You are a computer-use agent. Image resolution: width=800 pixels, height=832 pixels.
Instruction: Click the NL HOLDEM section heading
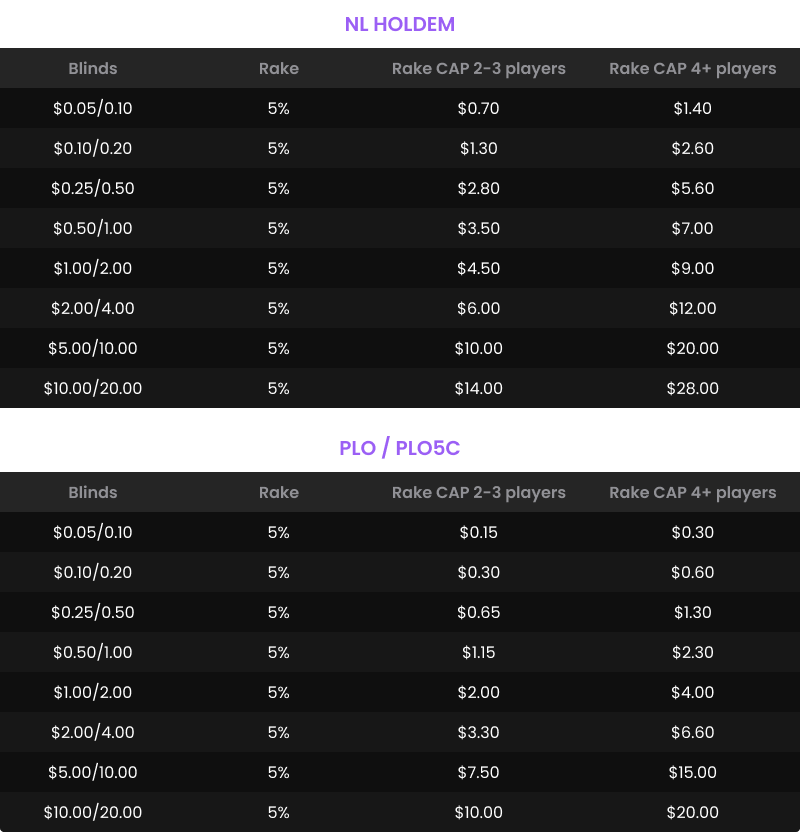[399, 24]
